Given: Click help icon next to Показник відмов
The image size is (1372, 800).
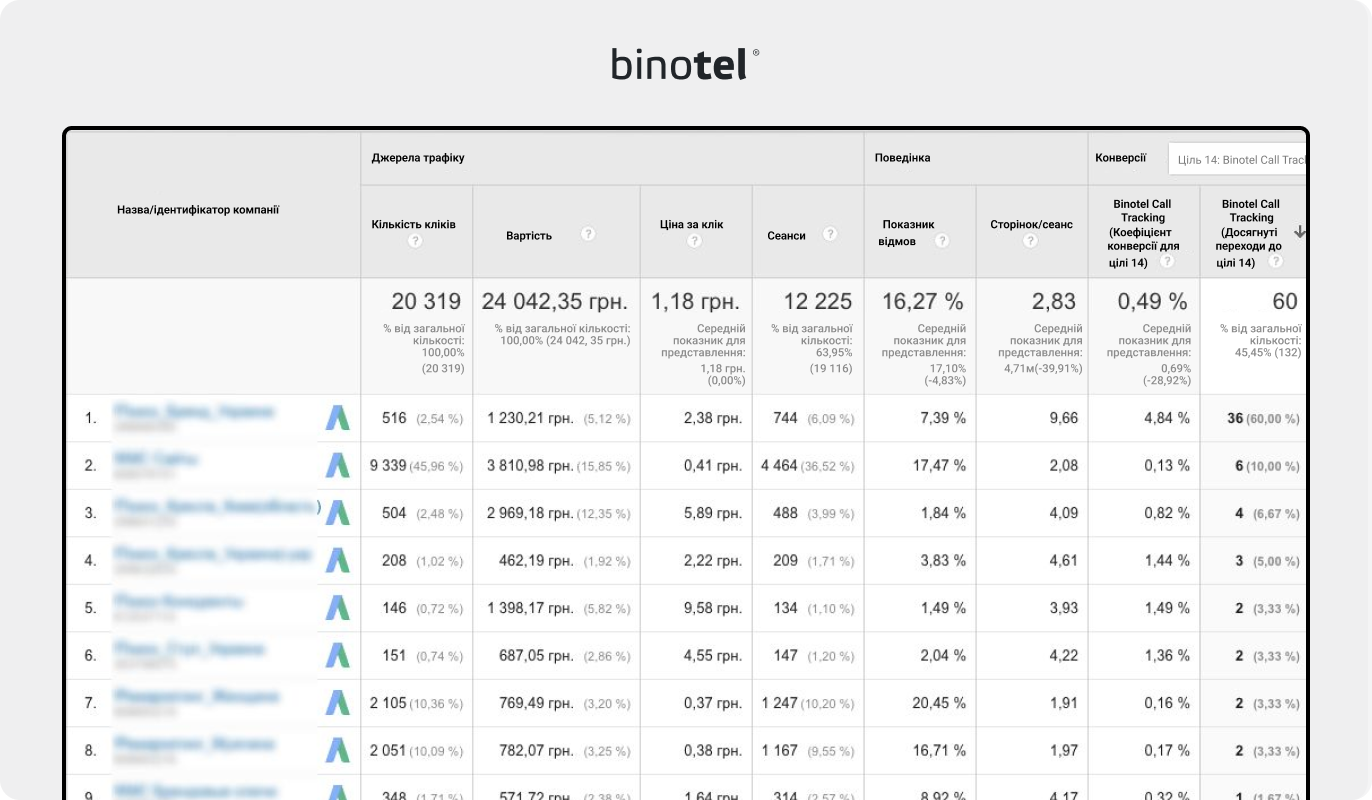Looking at the screenshot, I should click(x=941, y=241).
